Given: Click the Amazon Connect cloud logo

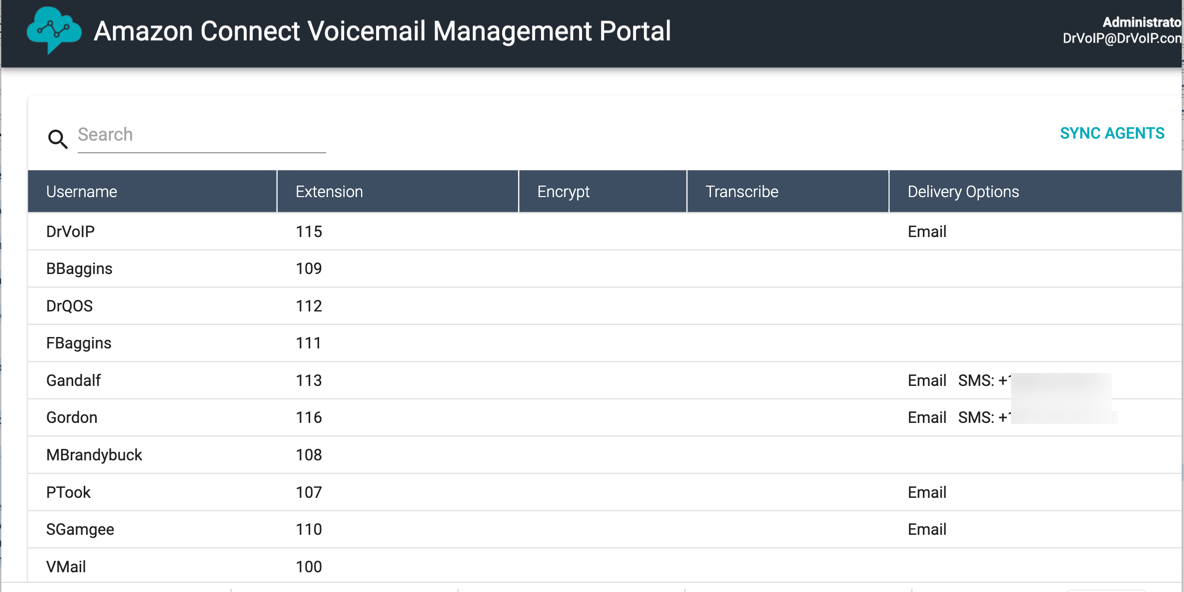Looking at the screenshot, I should 53,30.
